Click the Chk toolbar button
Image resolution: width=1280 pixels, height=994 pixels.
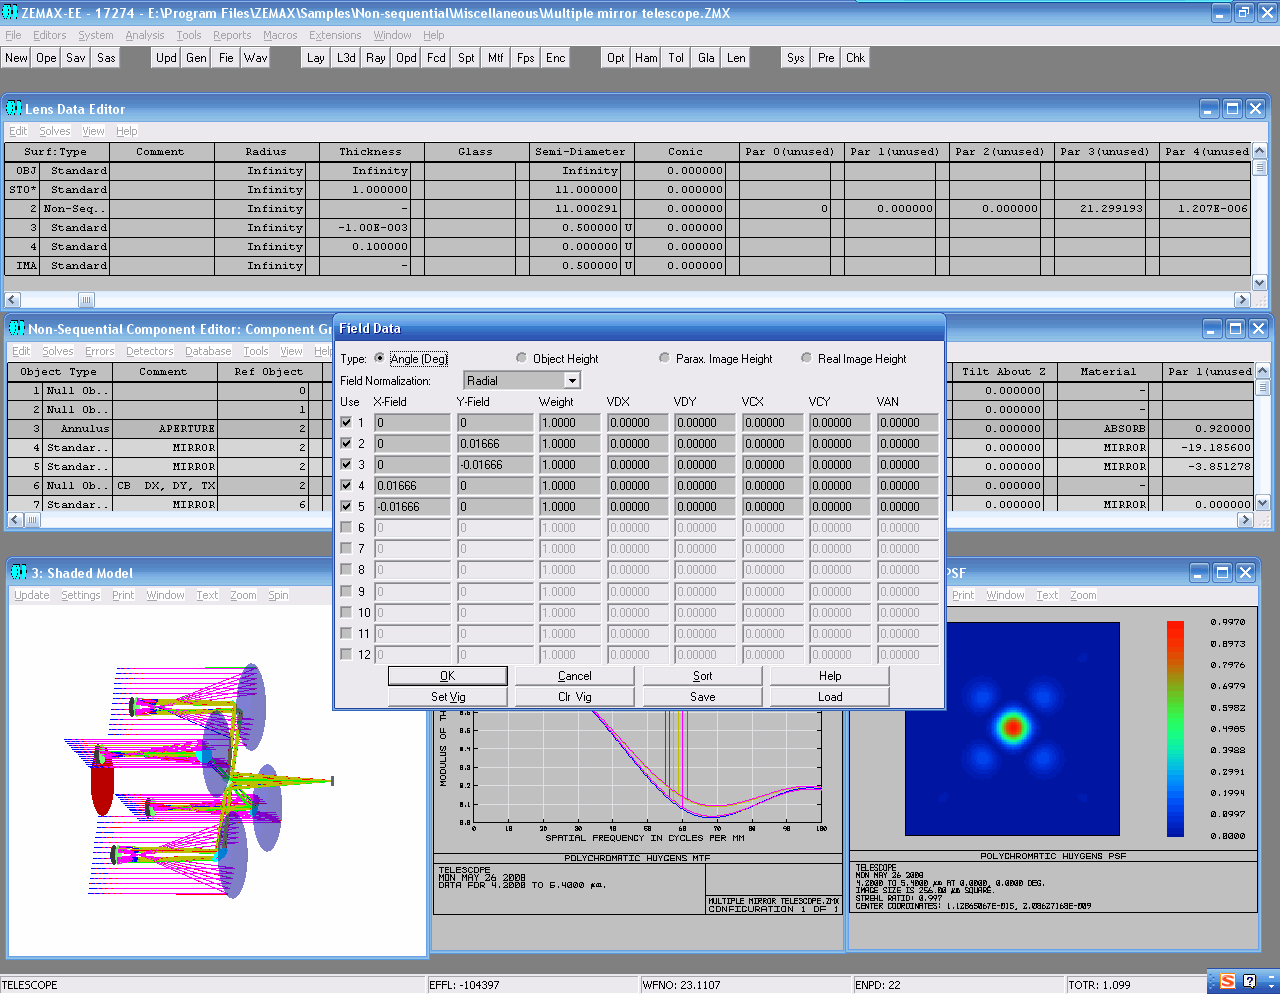pos(856,58)
